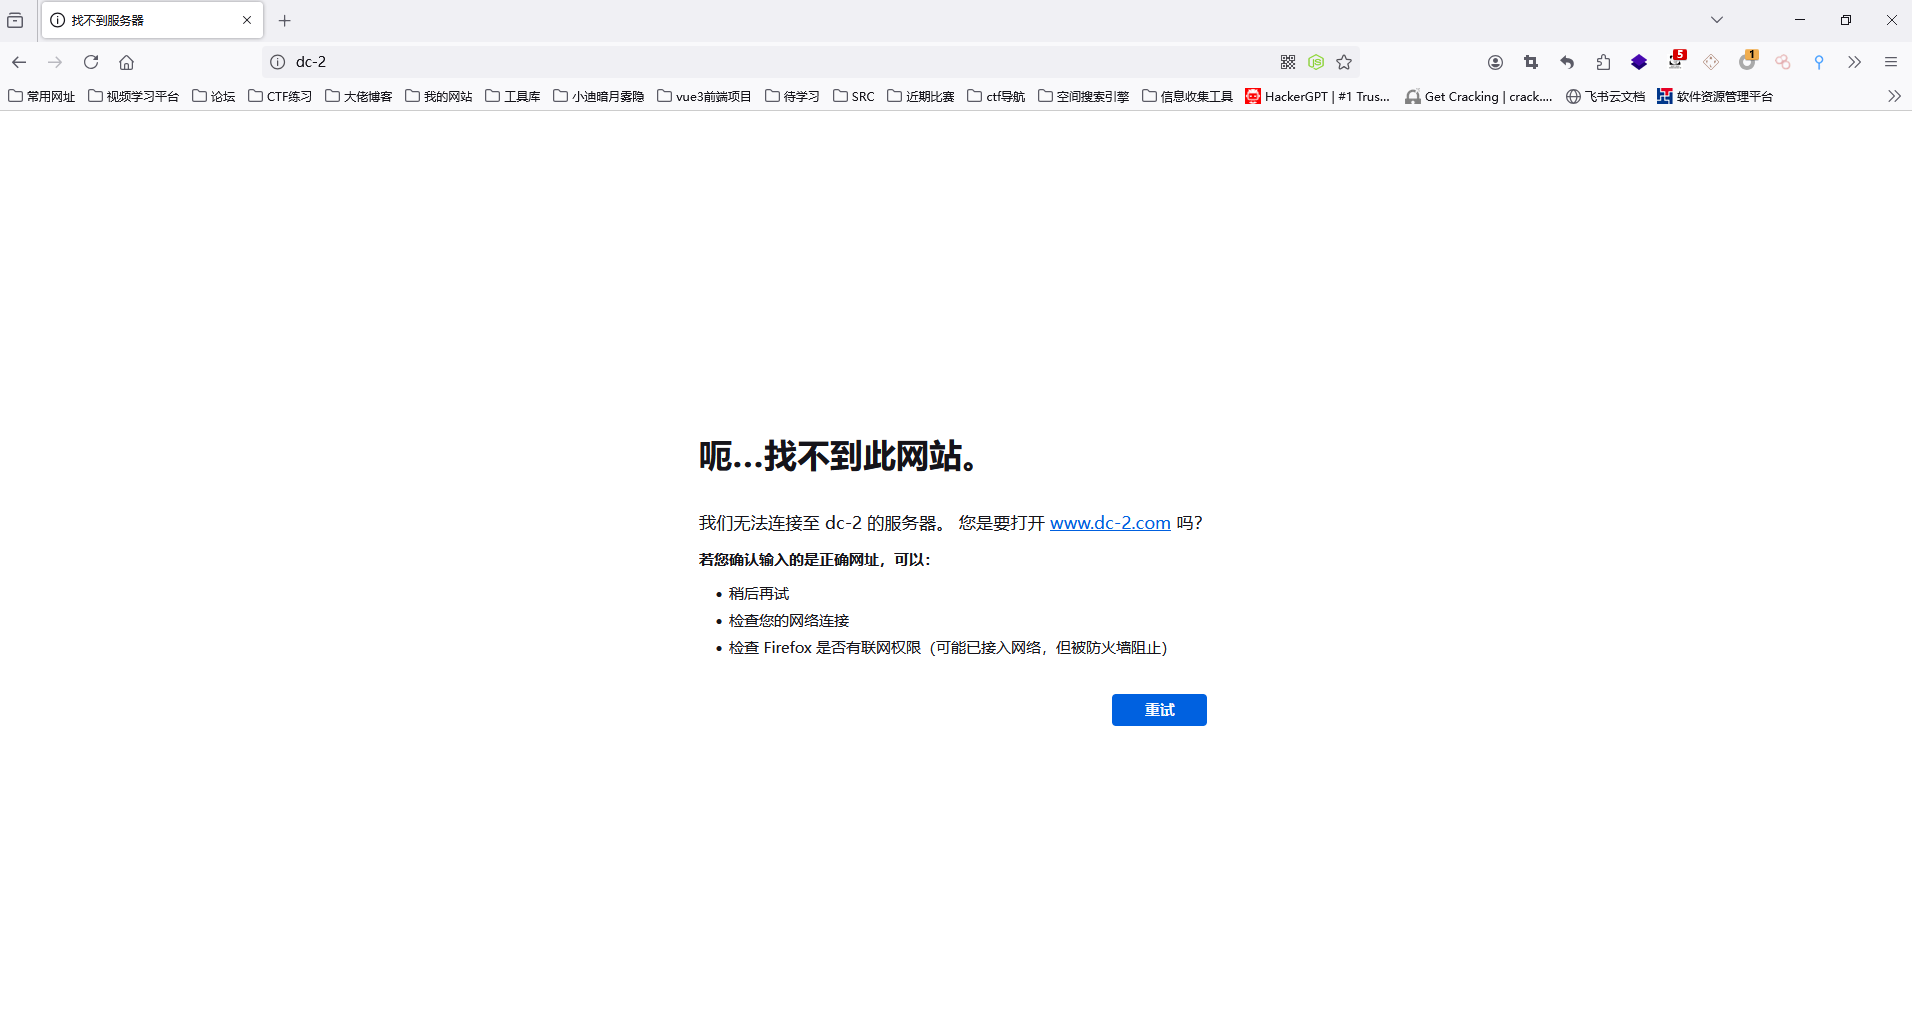Go to the home page icon
The width and height of the screenshot is (1912, 1025).
[x=127, y=62]
